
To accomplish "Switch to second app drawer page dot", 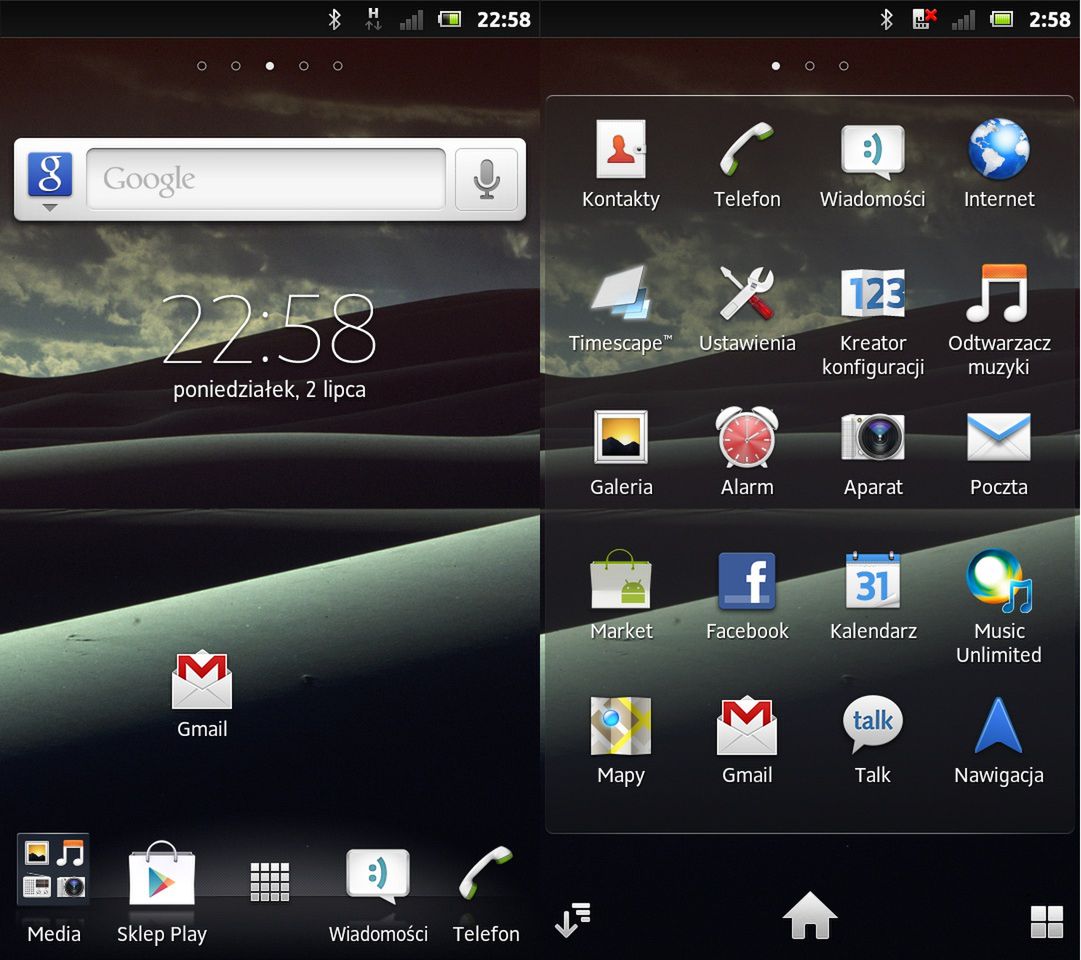I will tap(810, 66).
